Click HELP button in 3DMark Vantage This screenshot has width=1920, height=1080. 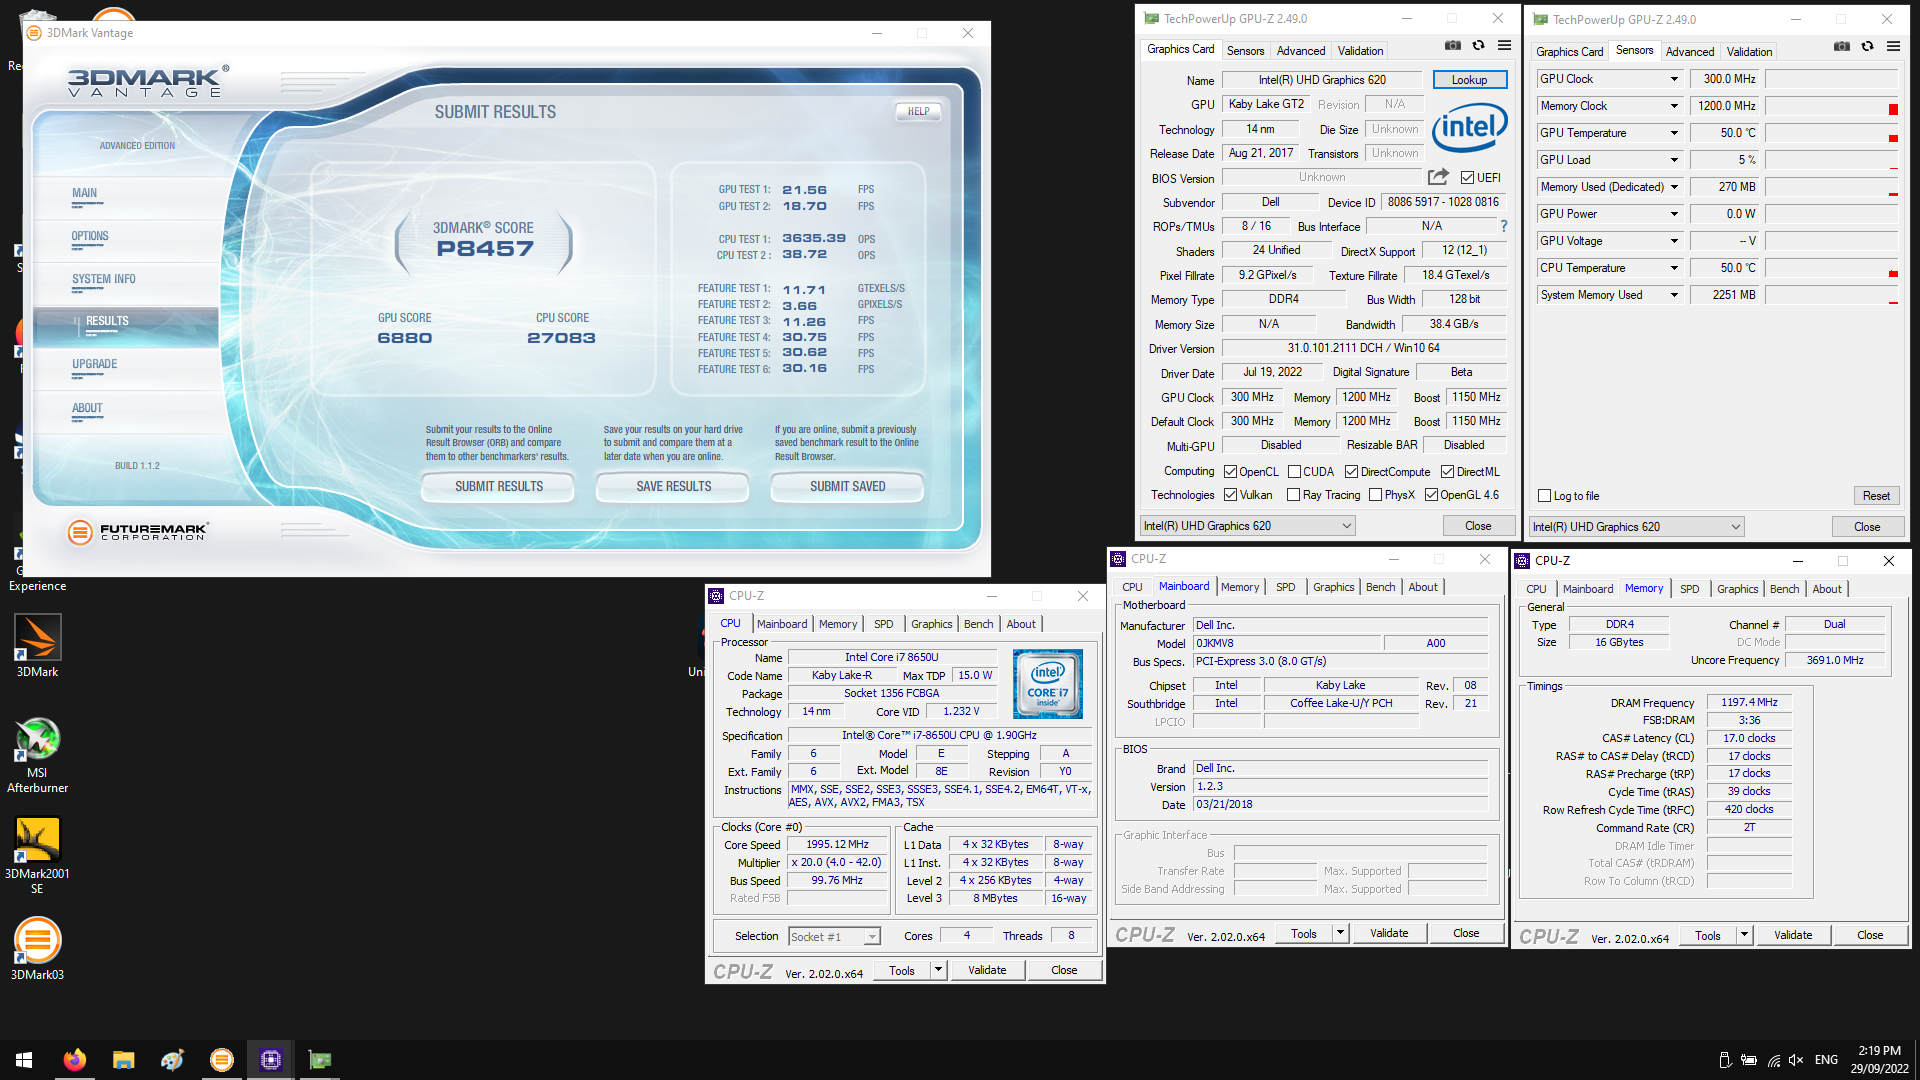coord(918,112)
